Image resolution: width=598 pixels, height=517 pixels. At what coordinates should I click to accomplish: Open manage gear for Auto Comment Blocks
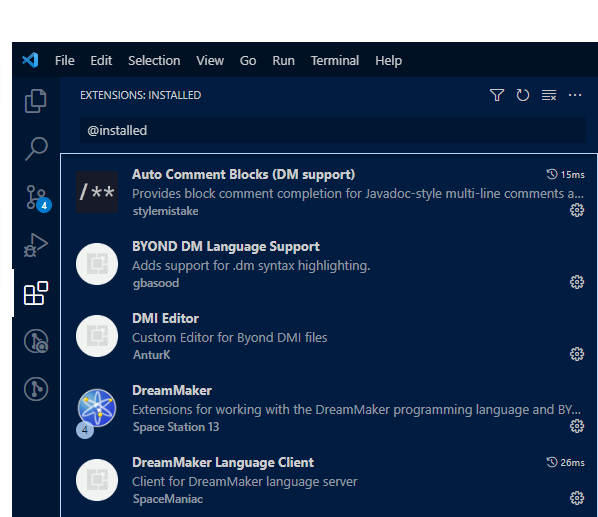pos(577,210)
